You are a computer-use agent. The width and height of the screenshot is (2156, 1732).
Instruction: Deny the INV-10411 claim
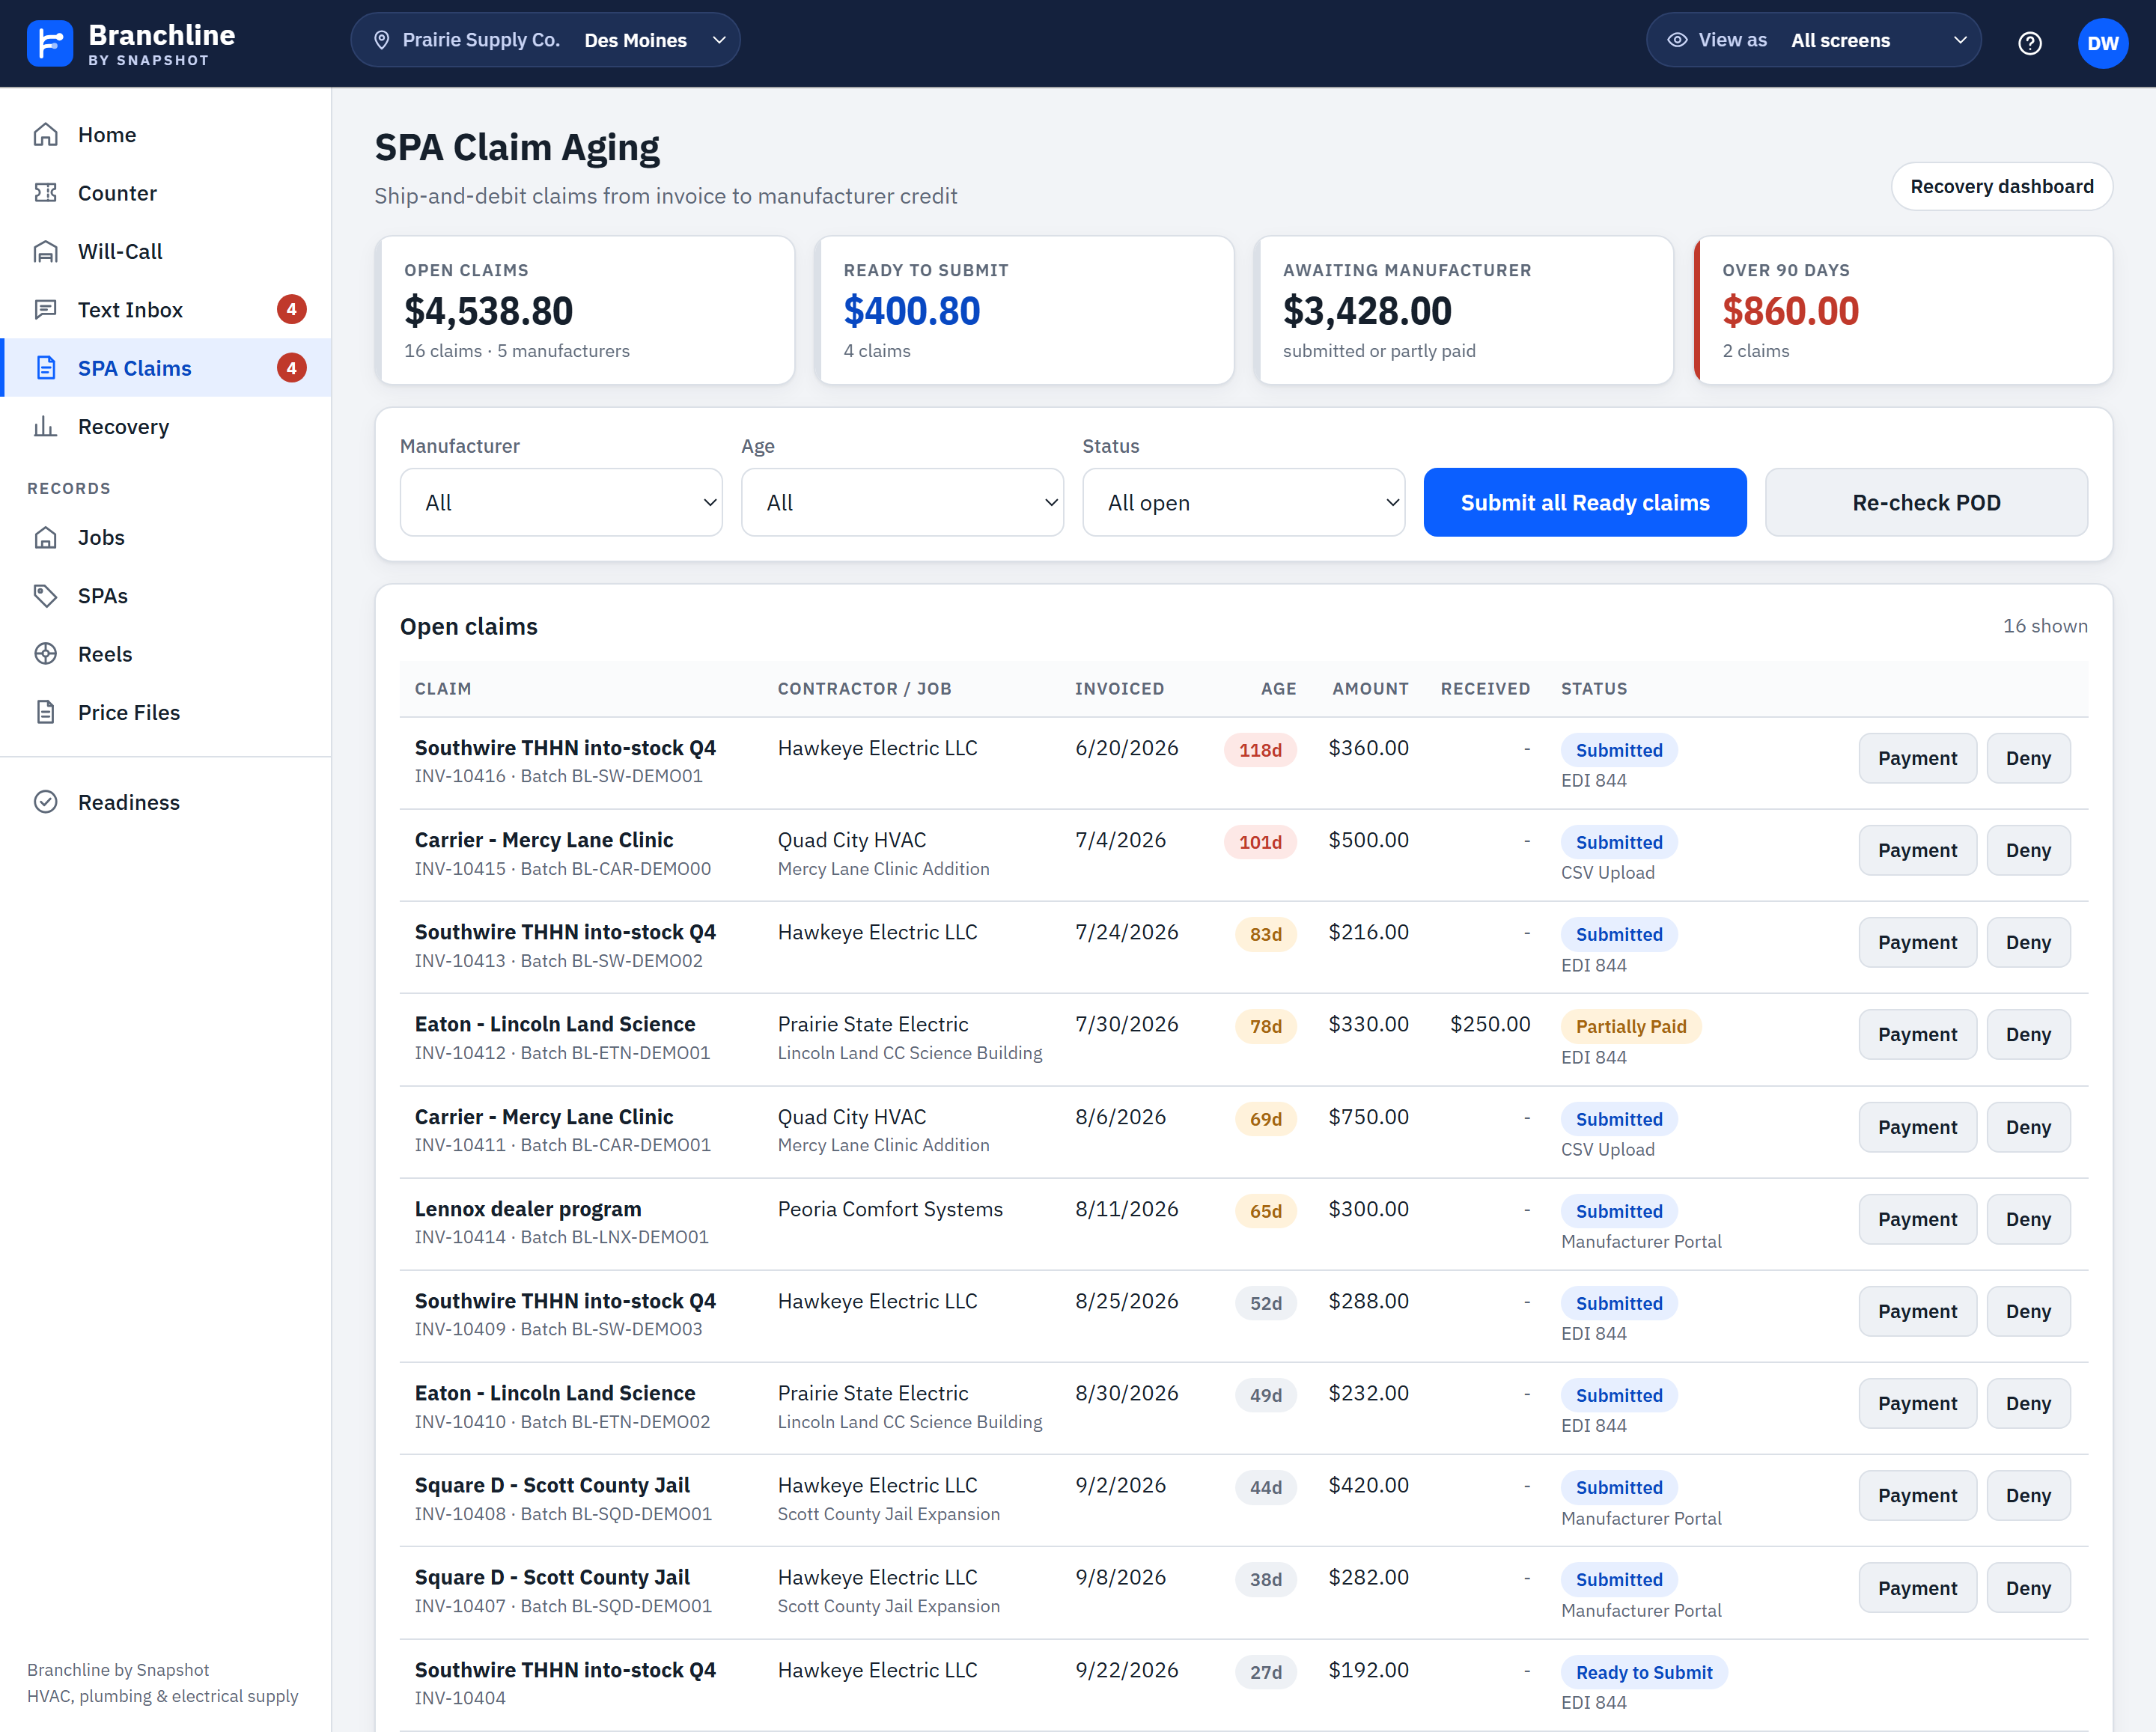pos(2028,1127)
